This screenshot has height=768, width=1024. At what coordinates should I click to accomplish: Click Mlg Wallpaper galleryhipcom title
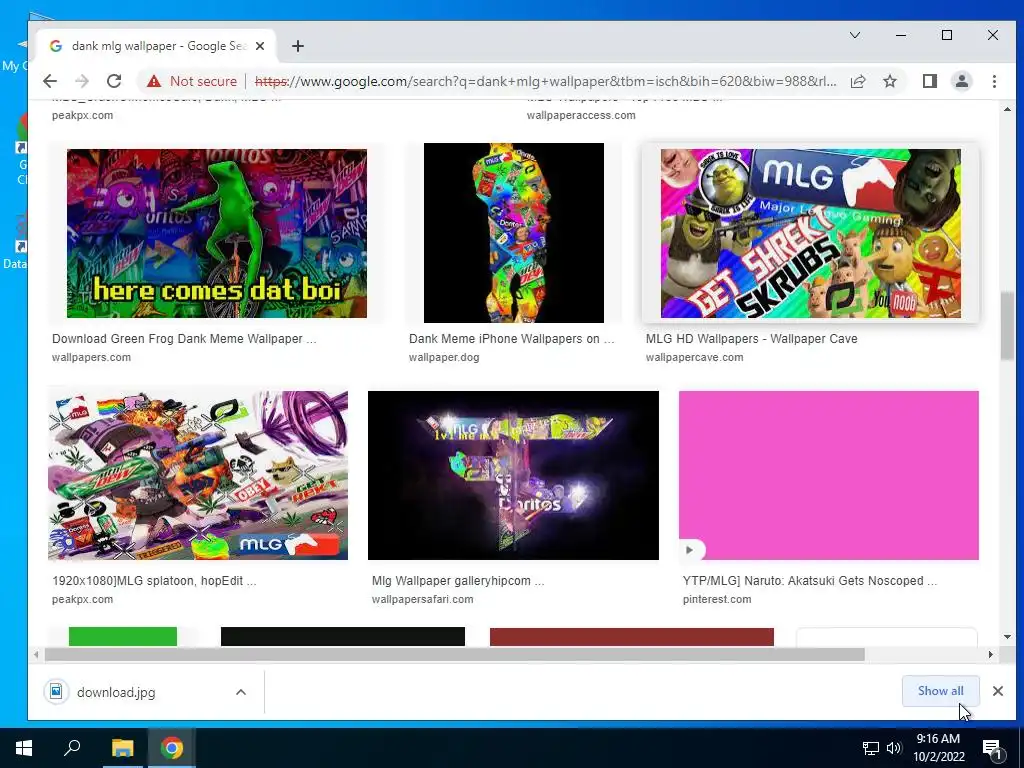tap(458, 581)
